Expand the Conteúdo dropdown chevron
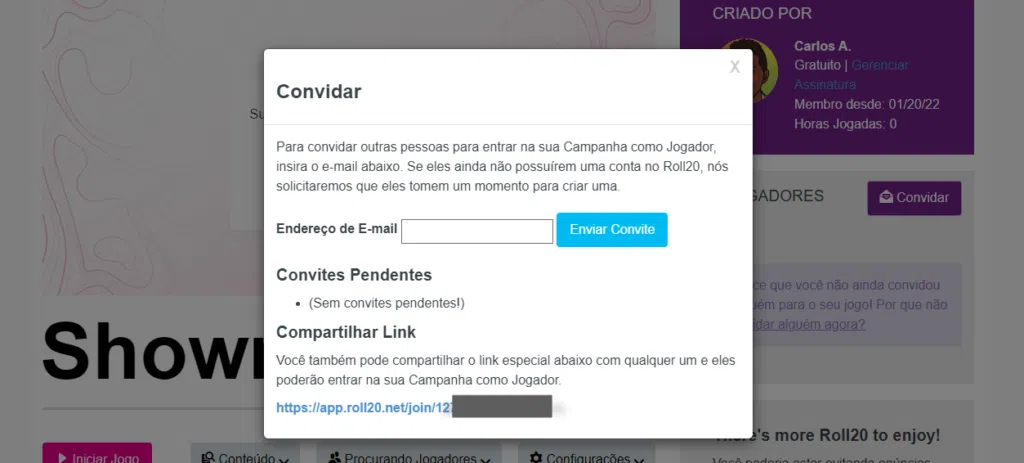This screenshot has height=463, width=1024. click(283, 460)
